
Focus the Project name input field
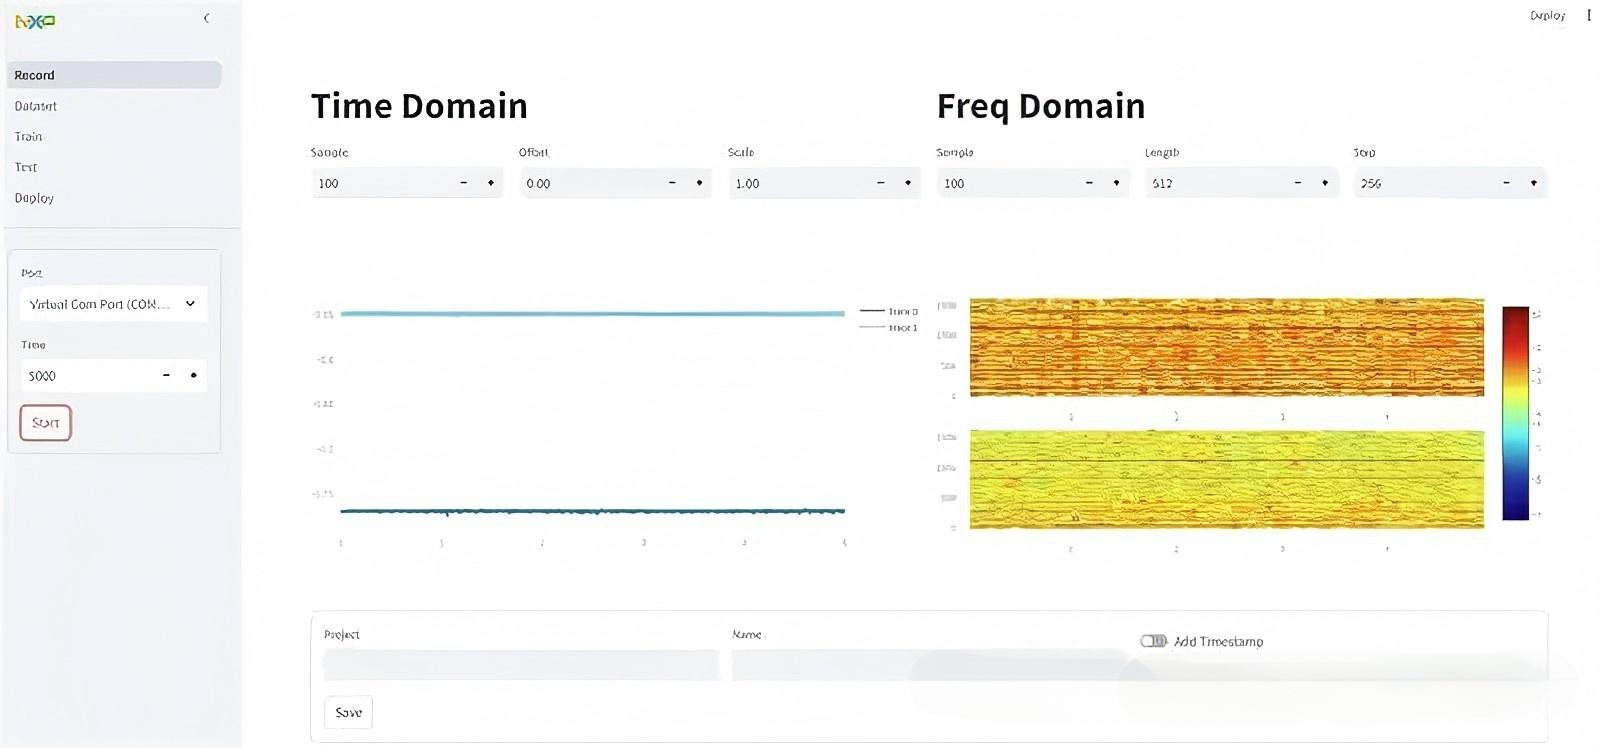[520, 665]
